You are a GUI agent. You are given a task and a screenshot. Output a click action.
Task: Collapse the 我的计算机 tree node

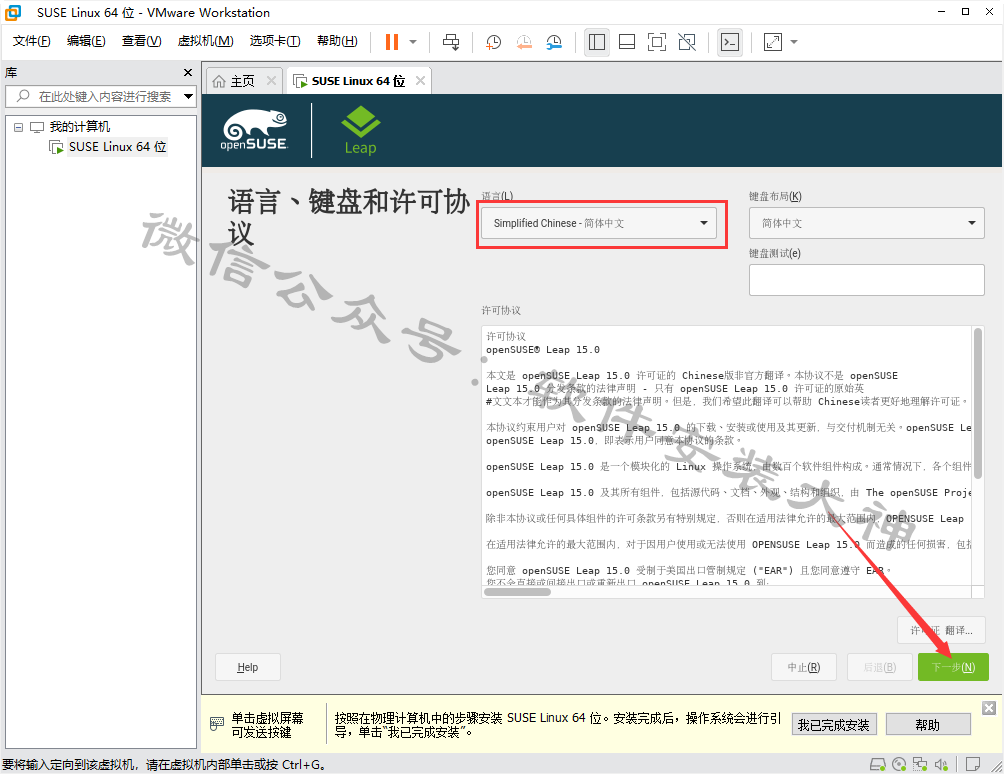point(19,127)
